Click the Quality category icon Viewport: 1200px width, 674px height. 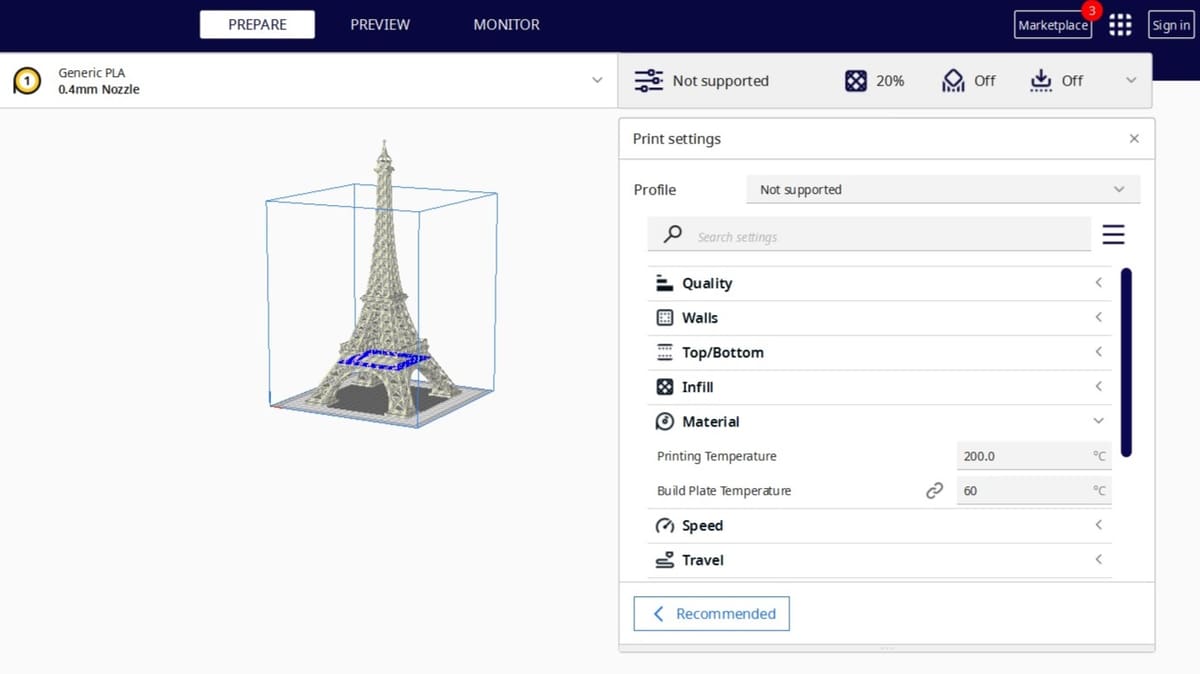coord(664,283)
